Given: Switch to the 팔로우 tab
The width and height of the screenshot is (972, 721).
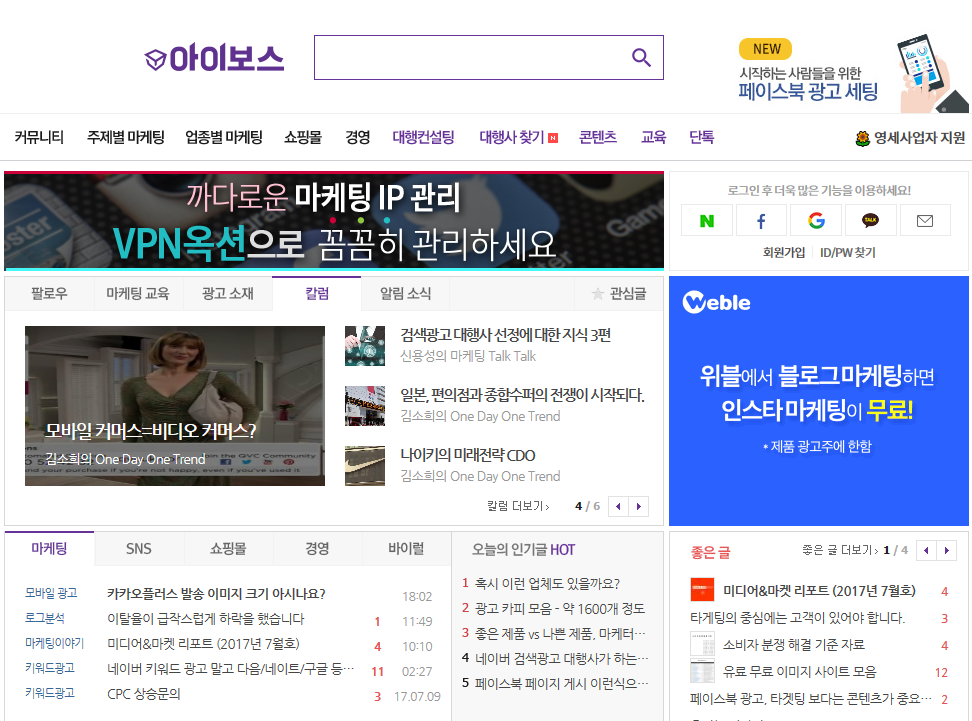Looking at the screenshot, I should coord(50,294).
